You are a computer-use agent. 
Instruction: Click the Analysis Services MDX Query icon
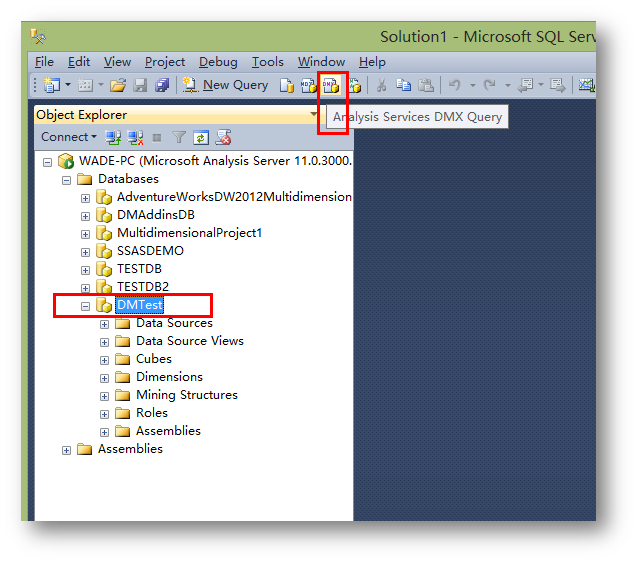click(308, 85)
